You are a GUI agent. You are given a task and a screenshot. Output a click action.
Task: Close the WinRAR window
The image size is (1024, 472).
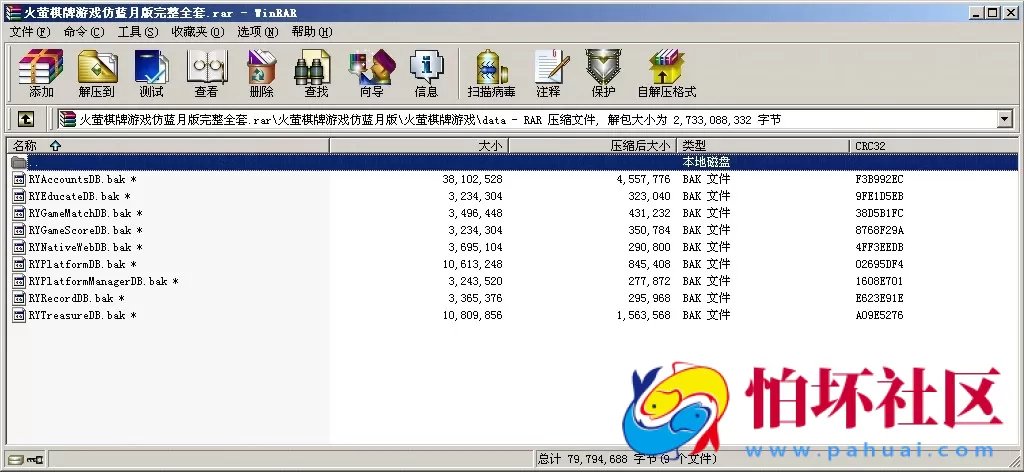pos(1010,12)
